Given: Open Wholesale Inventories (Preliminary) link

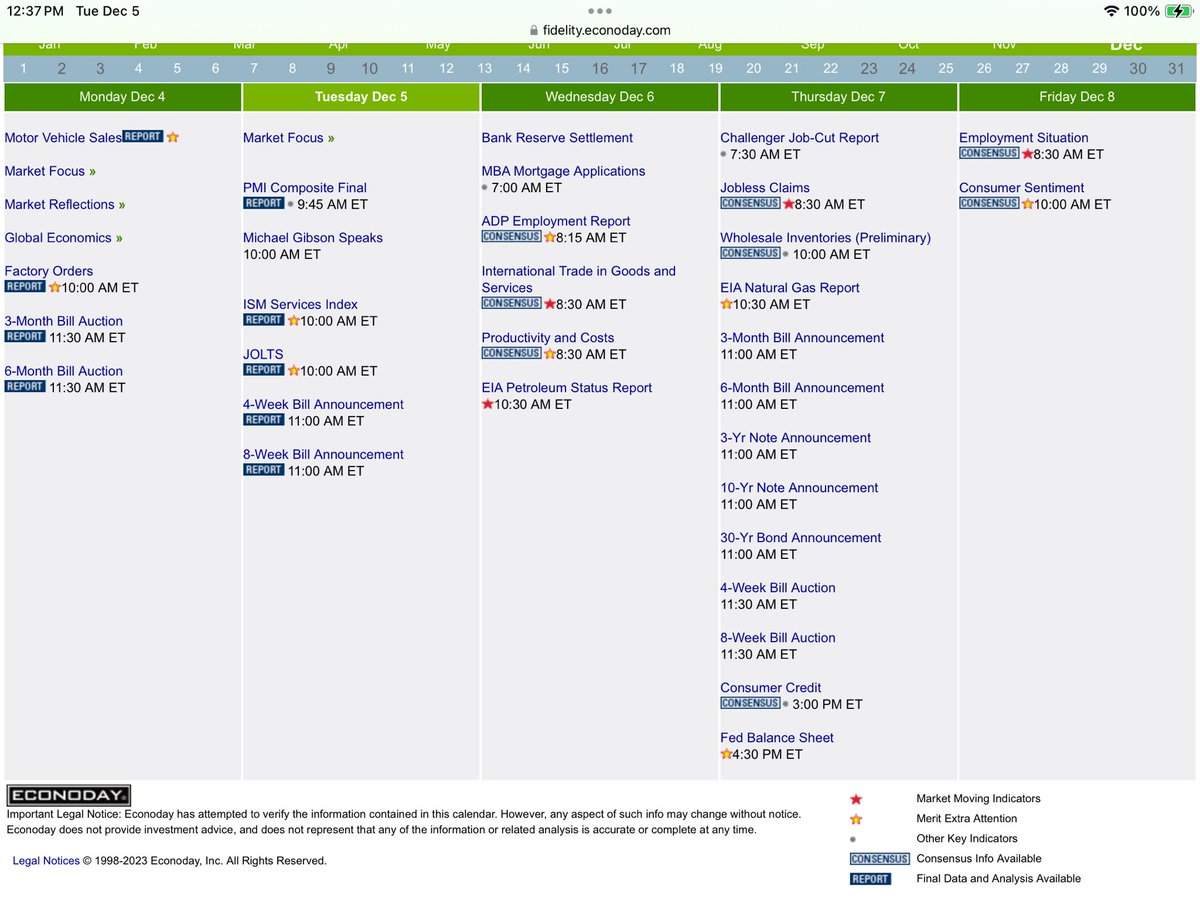Looking at the screenshot, I should 826,238.
